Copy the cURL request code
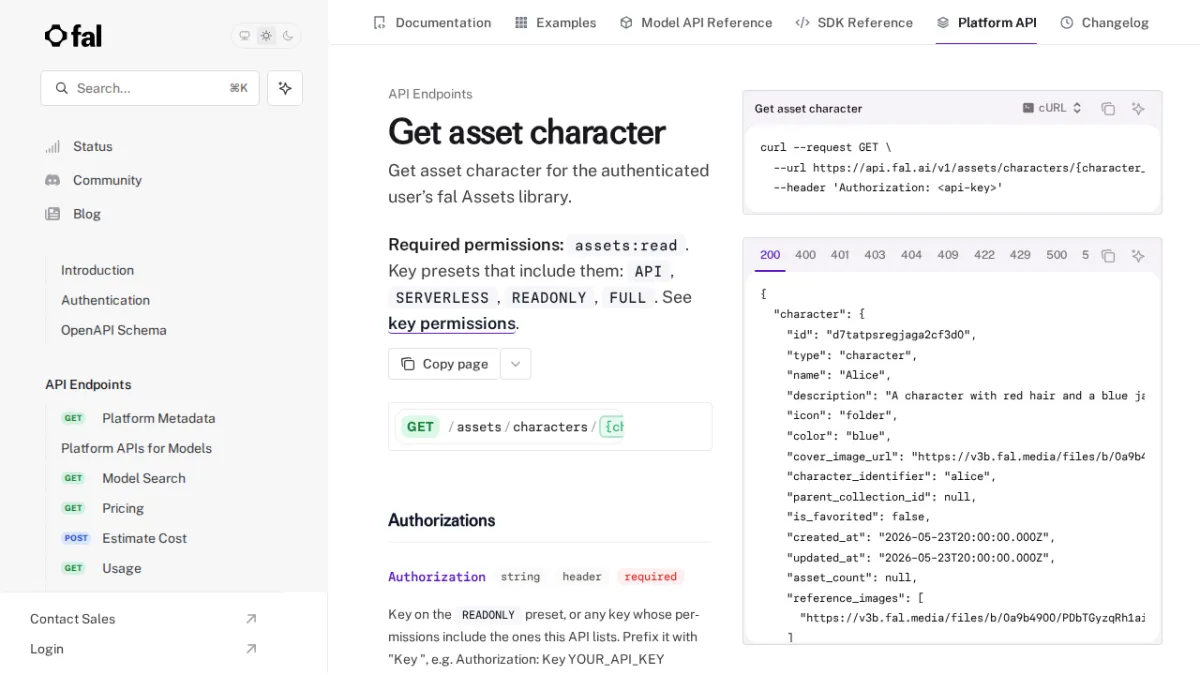 click(x=1108, y=108)
